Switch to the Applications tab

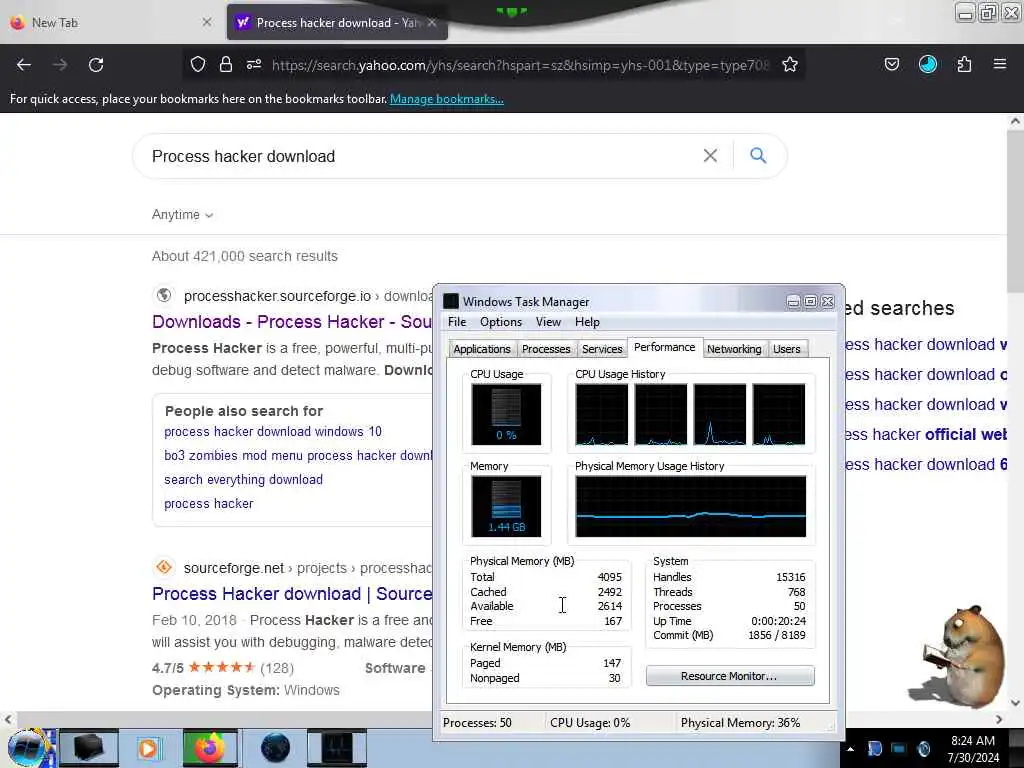[x=482, y=349]
